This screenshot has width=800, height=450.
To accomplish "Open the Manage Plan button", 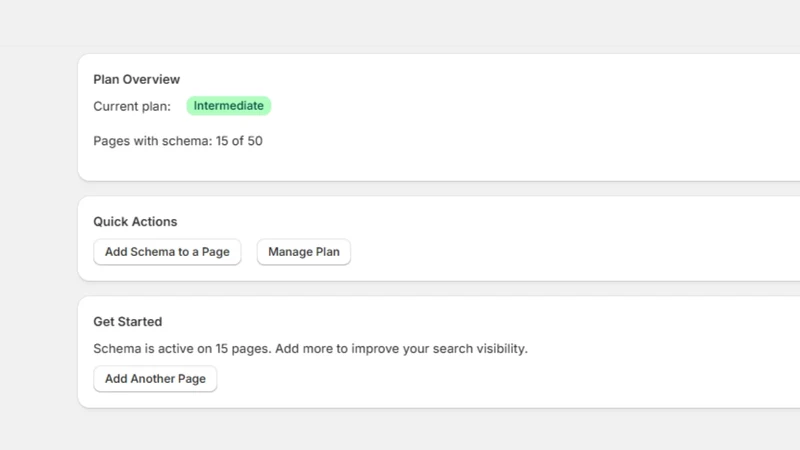I will click(304, 252).
